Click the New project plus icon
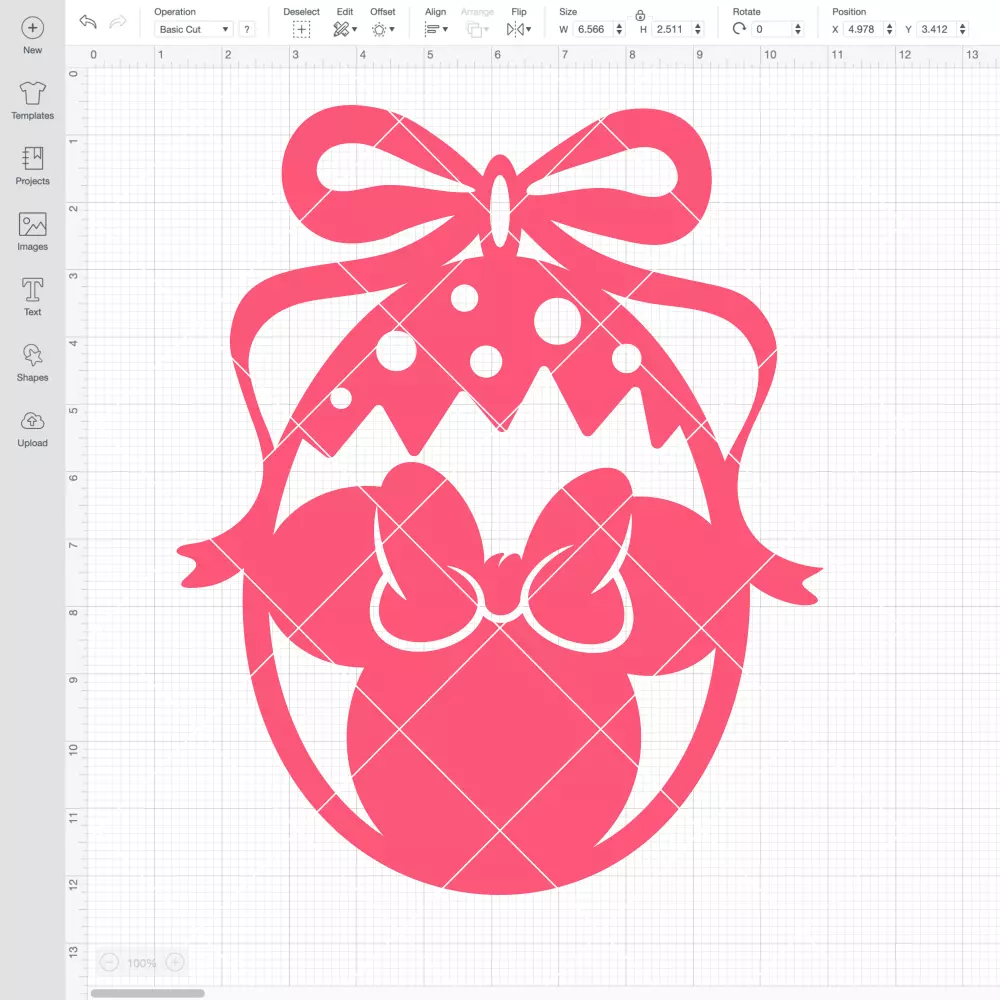 click(x=33, y=28)
